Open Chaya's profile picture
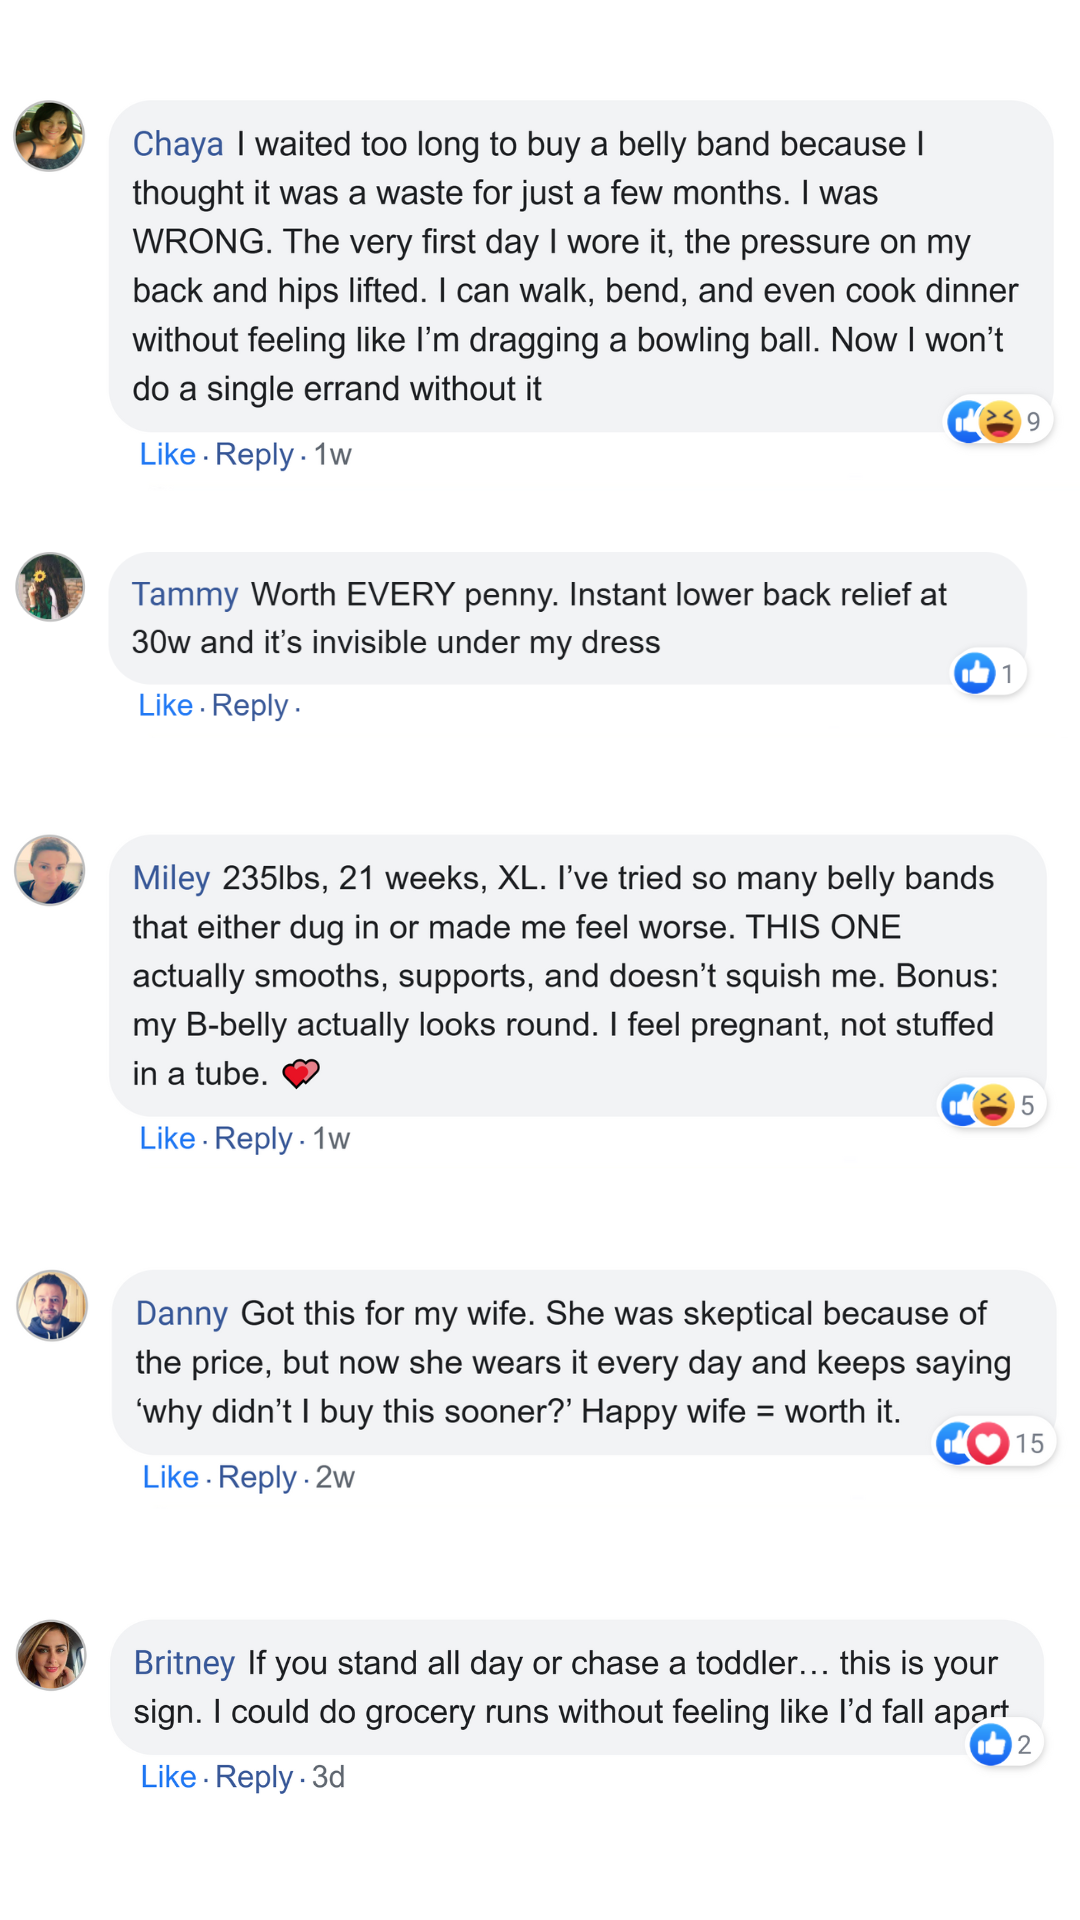The image size is (1080, 1920). coord(49,136)
